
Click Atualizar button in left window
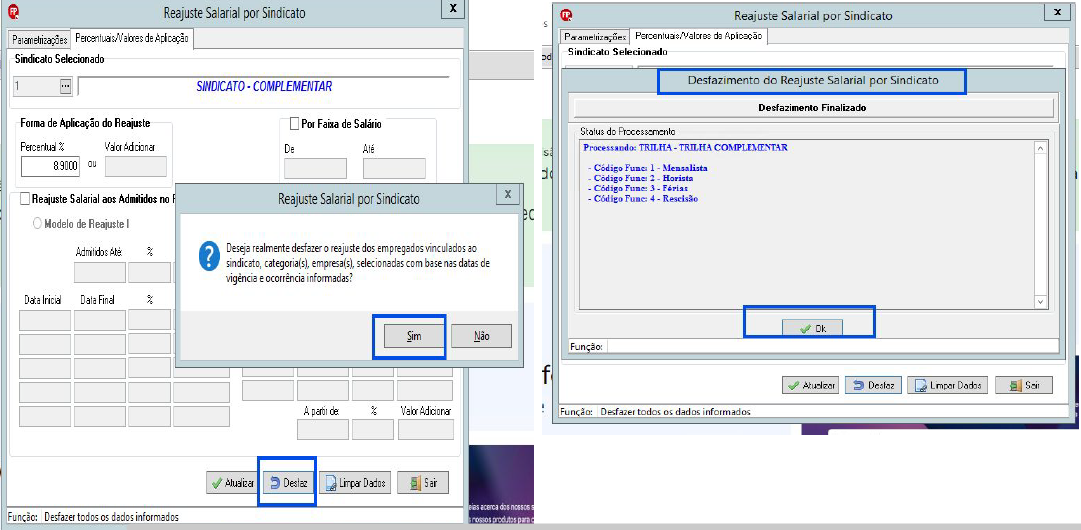232,483
